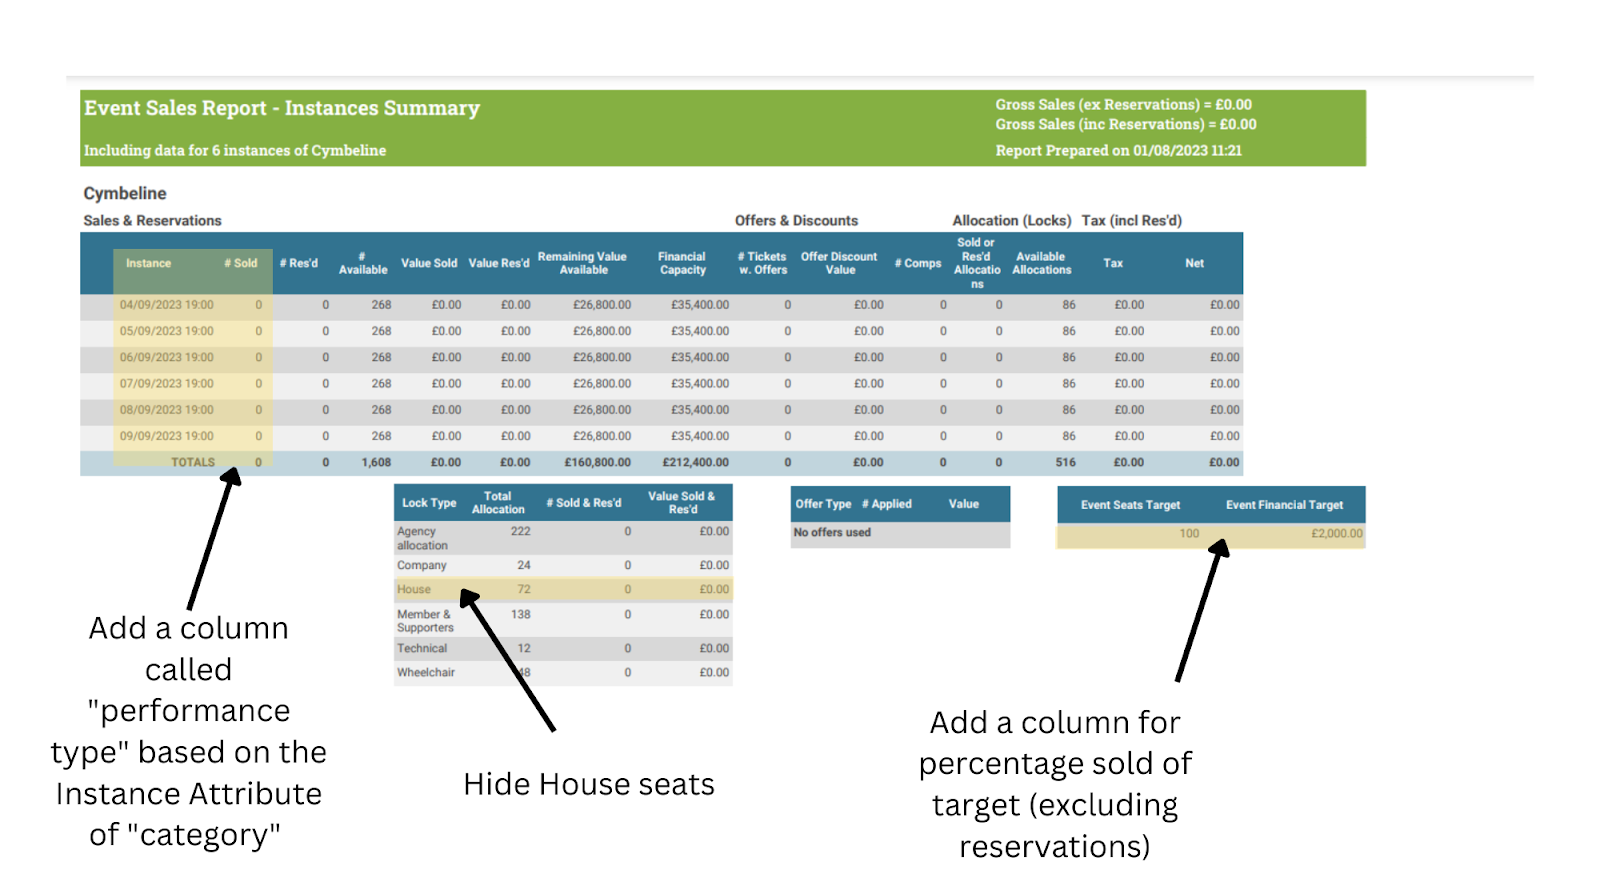Click the "TOTALS" row label
The image size is (1600, 894).
[x=193, y=462]
